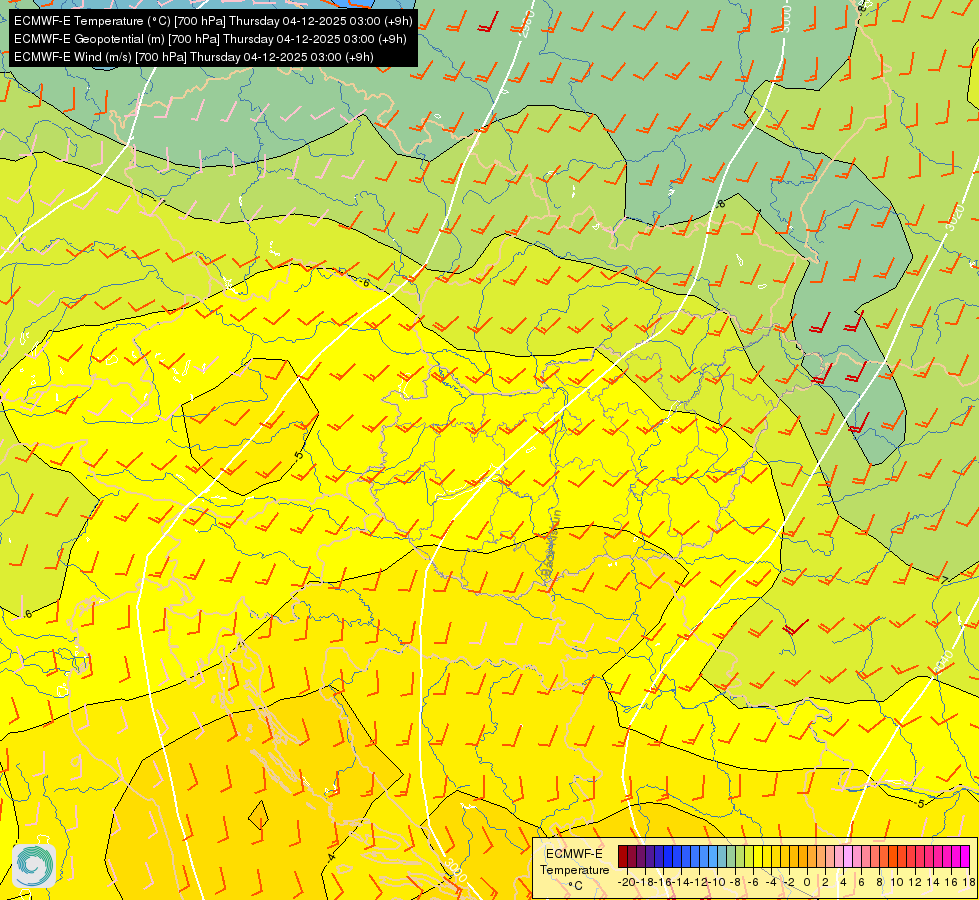This screenshot has height=900, width=979.
Task: Pick the bright yellow swatch at -6
Action: 758,856
